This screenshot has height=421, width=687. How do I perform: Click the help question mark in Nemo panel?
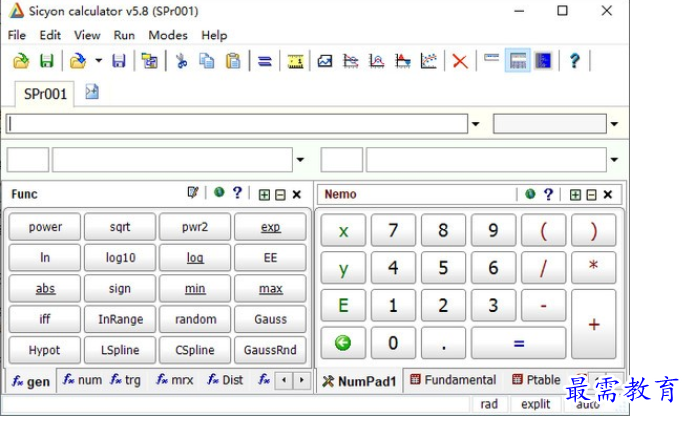click(548, 194)
